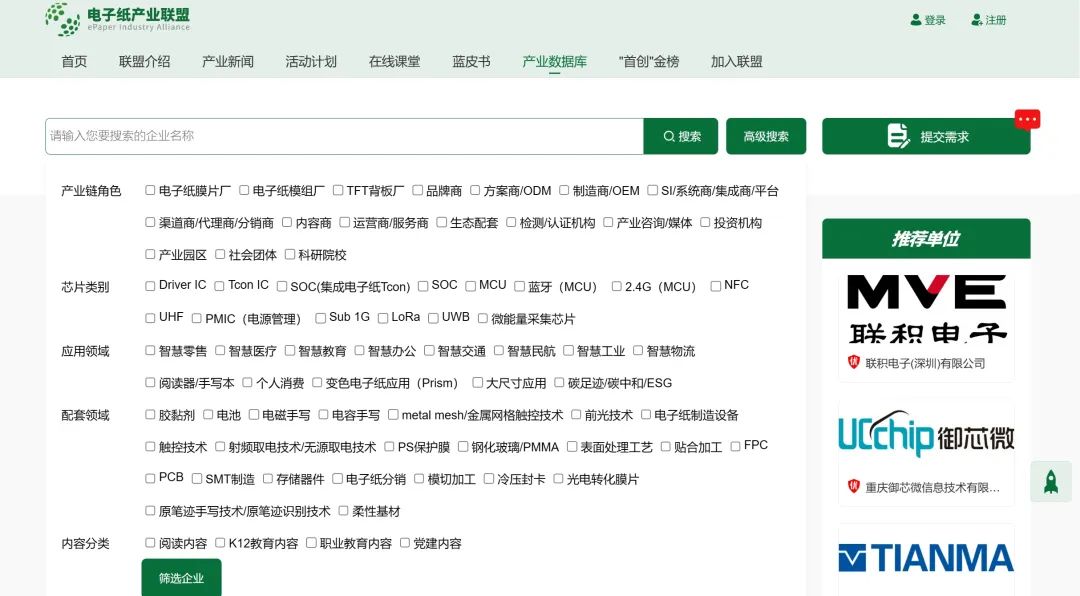Click the magnifier icon on 搜索 button
This screenshot has height=596, width=1080.
click(668, 137)
